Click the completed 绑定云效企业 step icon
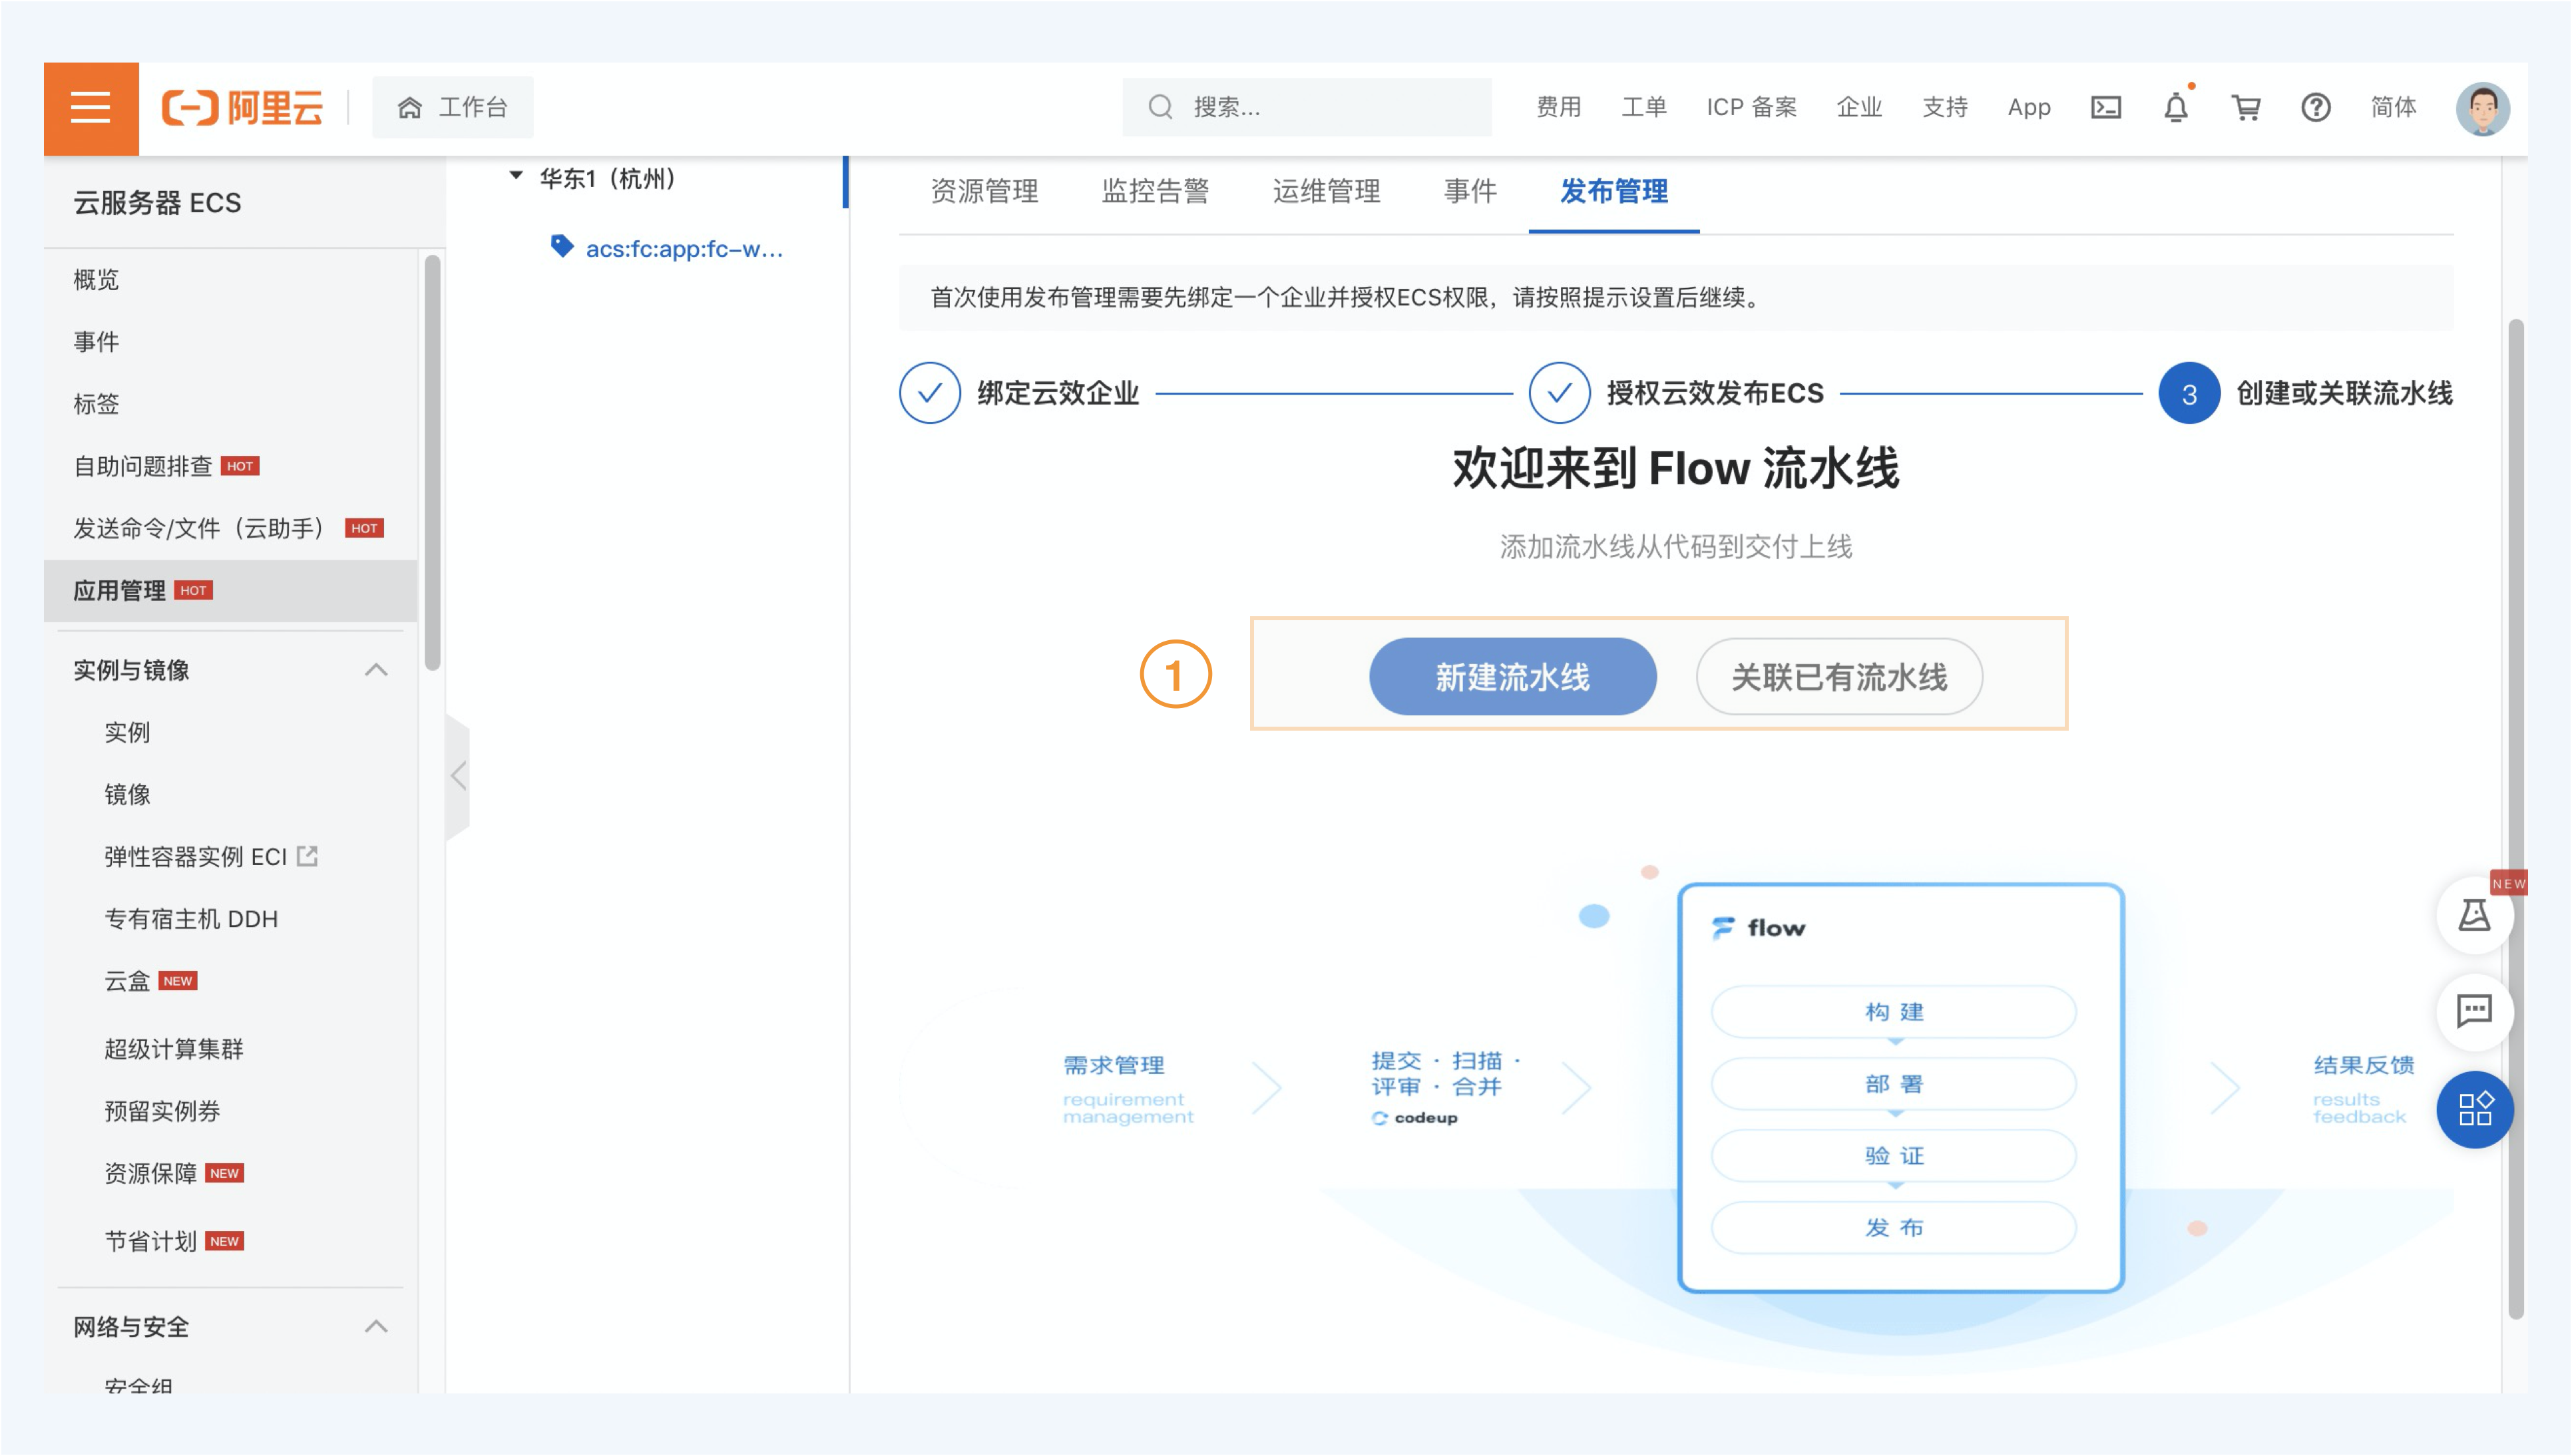2572x1456 pixels. [930, 393]
